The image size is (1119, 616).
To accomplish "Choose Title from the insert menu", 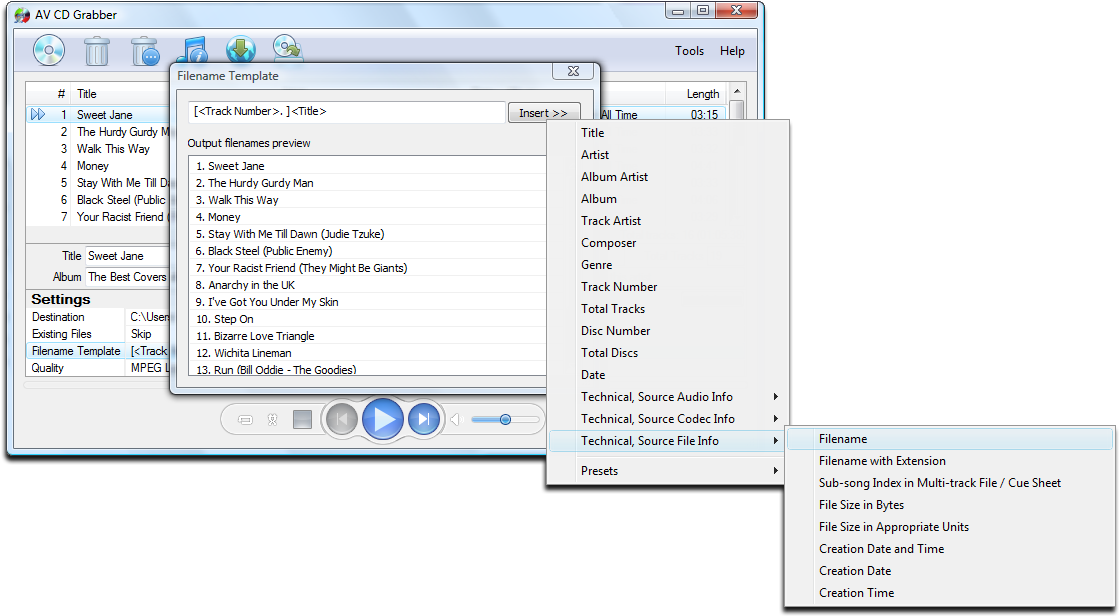I will (x=592, y=133).
